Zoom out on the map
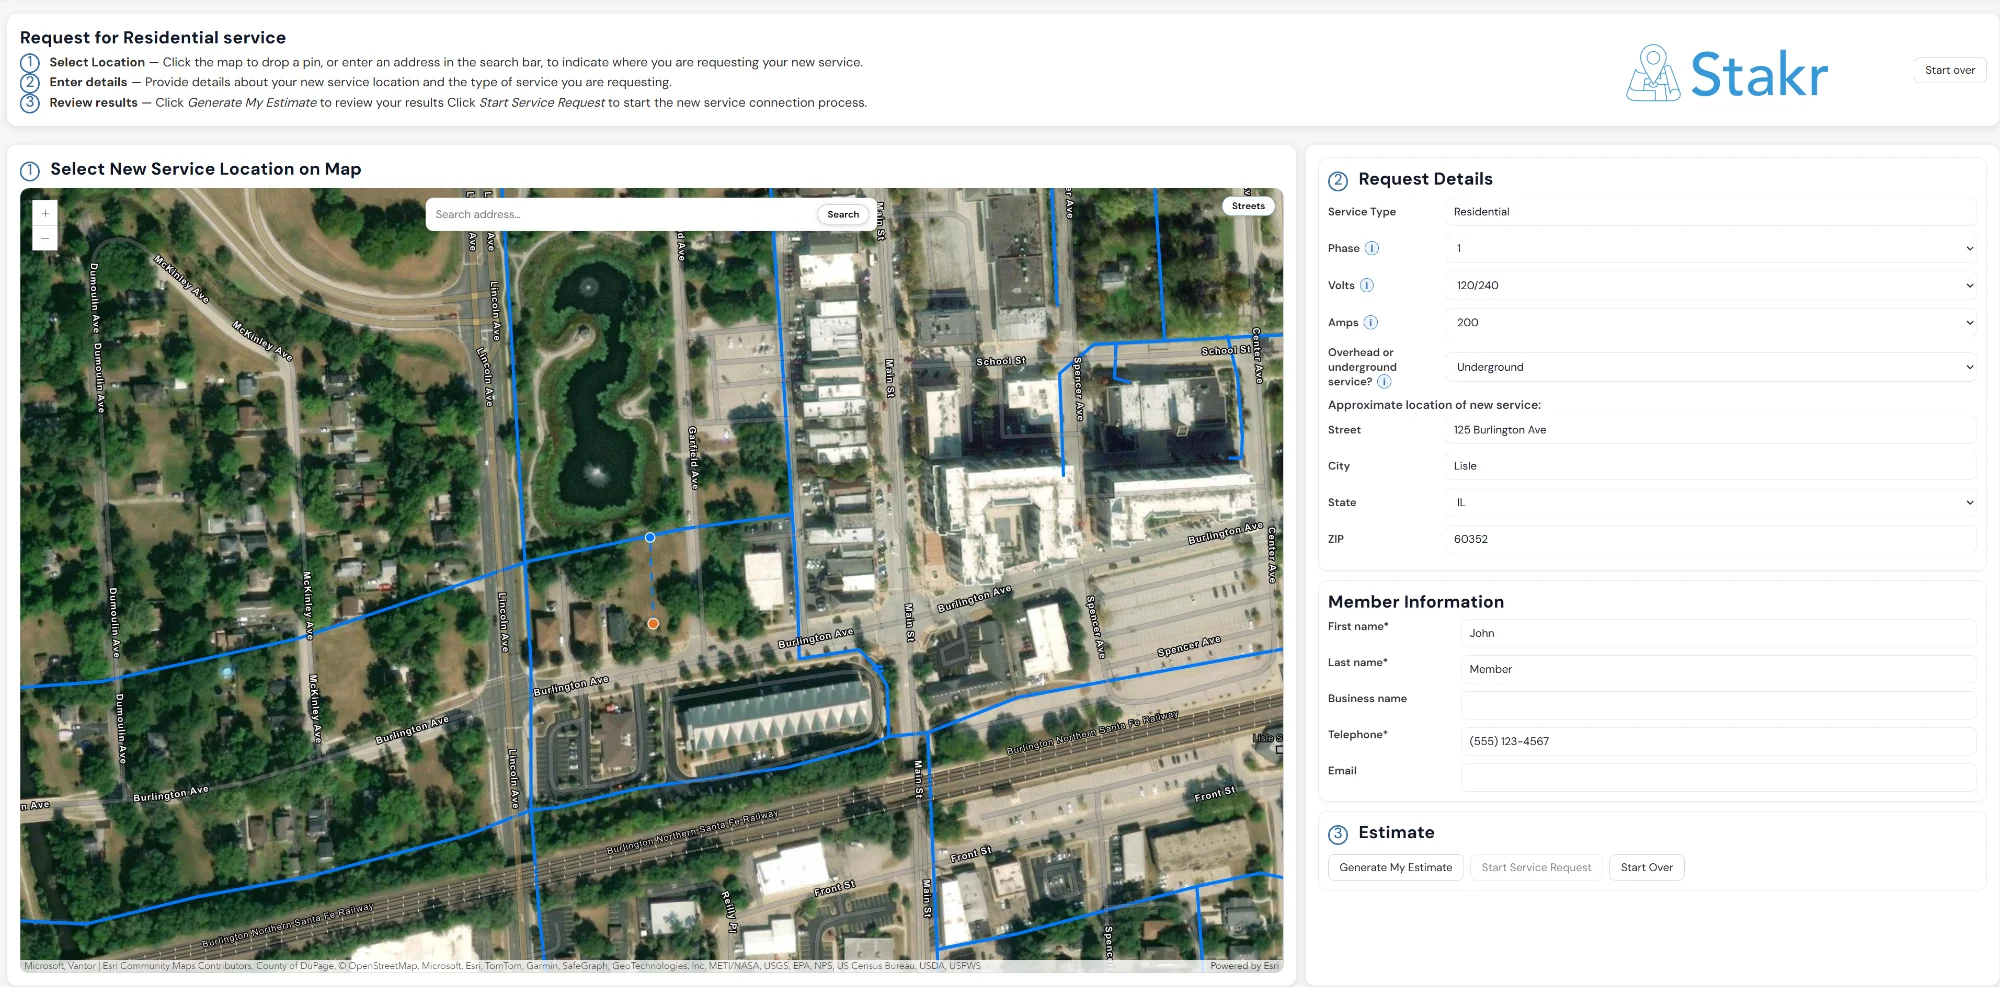 [x=45, y=238]
